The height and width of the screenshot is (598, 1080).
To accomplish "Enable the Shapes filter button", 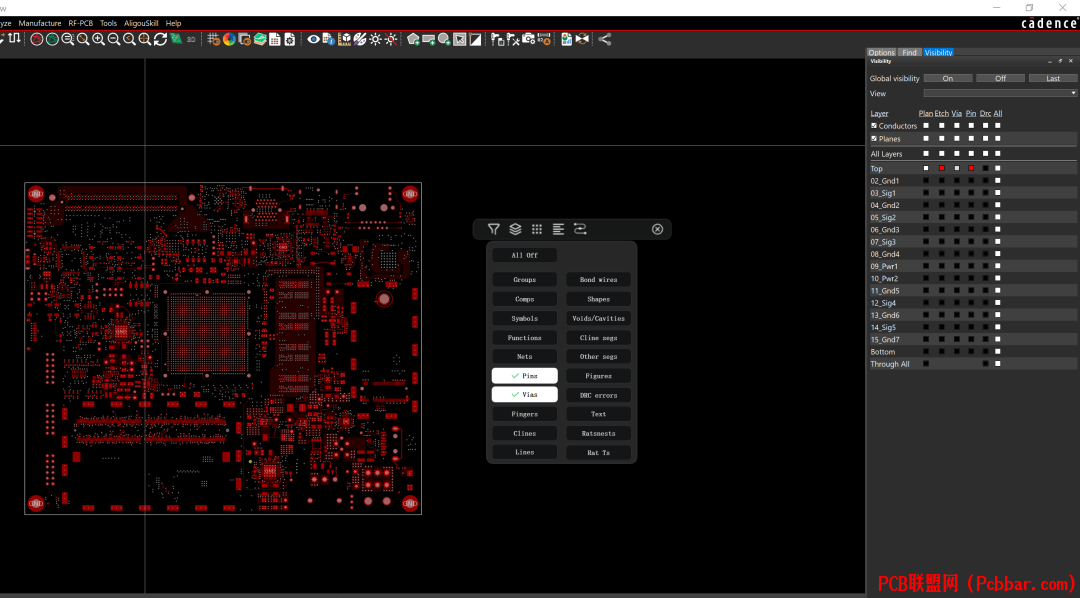I will (599, 299).
